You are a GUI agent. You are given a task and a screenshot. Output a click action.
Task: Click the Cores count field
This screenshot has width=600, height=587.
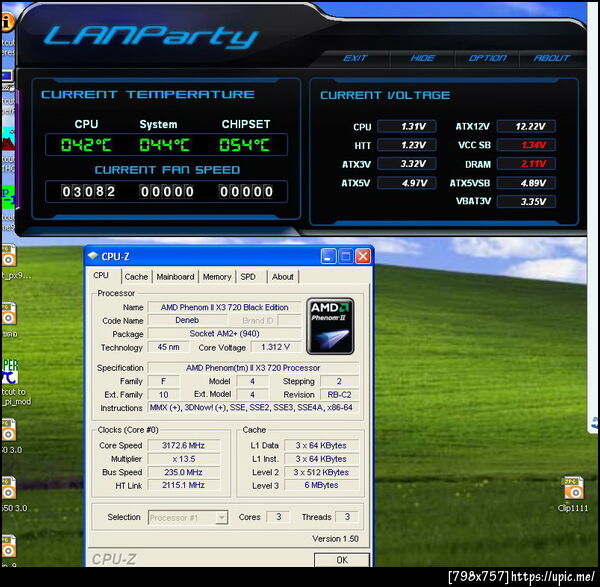[278, 517]
